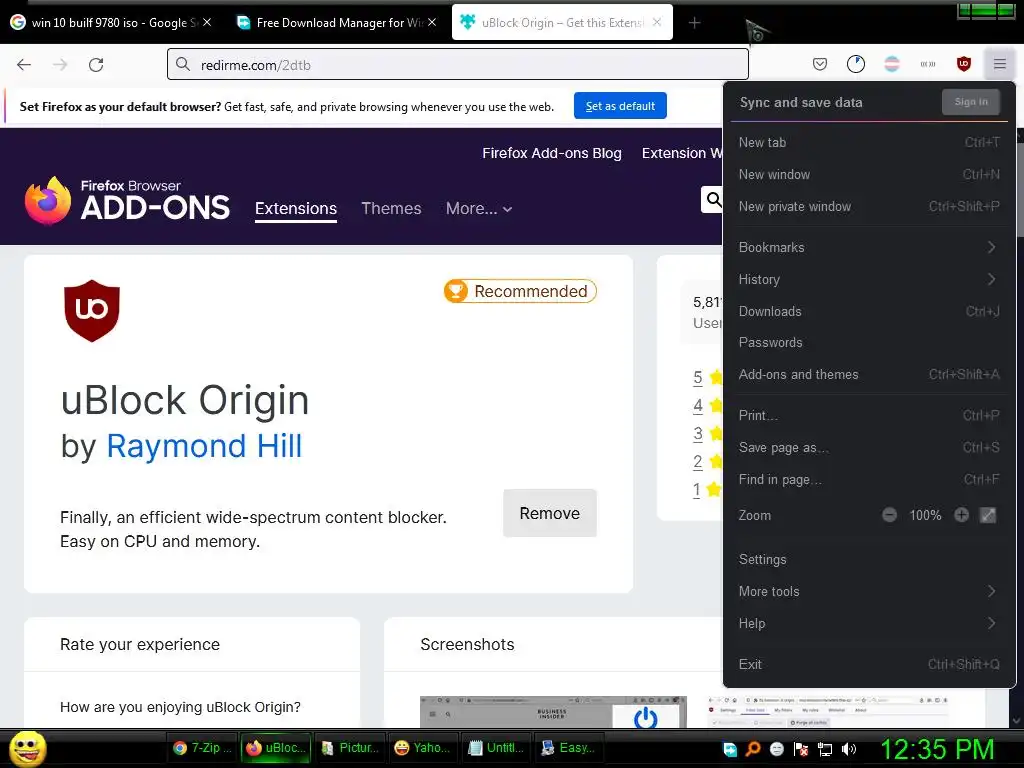Click the 5 star rating link
The height and width of the screenshot is (768, 1024).
coord(697,377)
